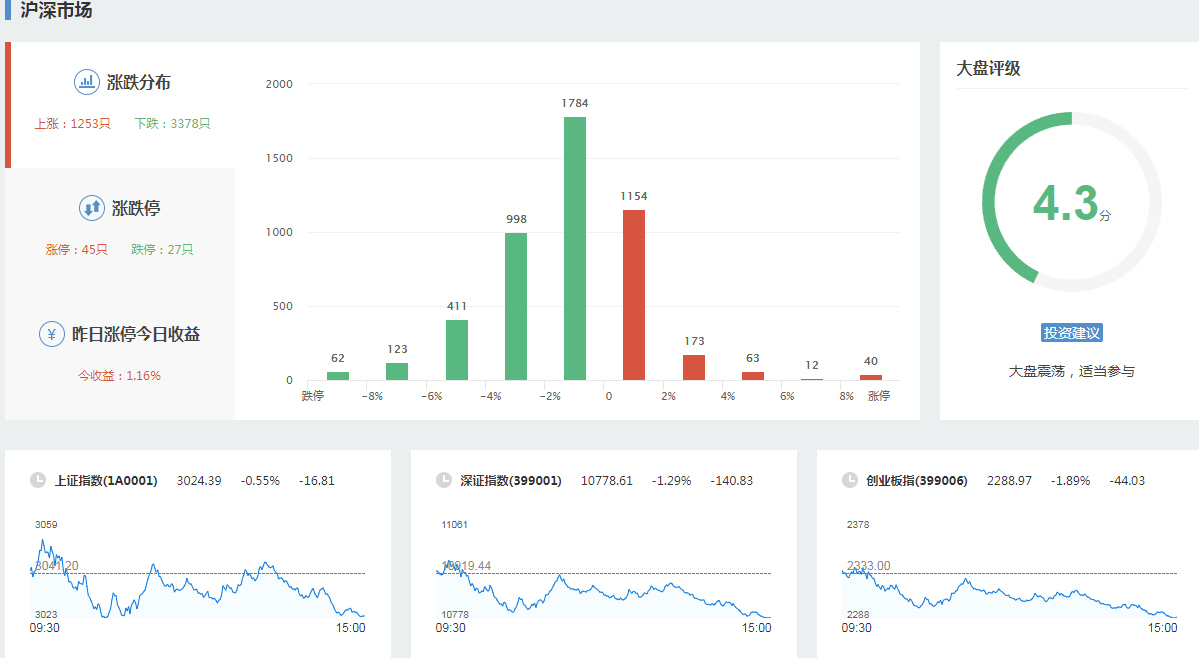Screen dimensions: 1199x658
Task: Click the 涨跌停 up-down arrows icon
Action: pos(92,208)
